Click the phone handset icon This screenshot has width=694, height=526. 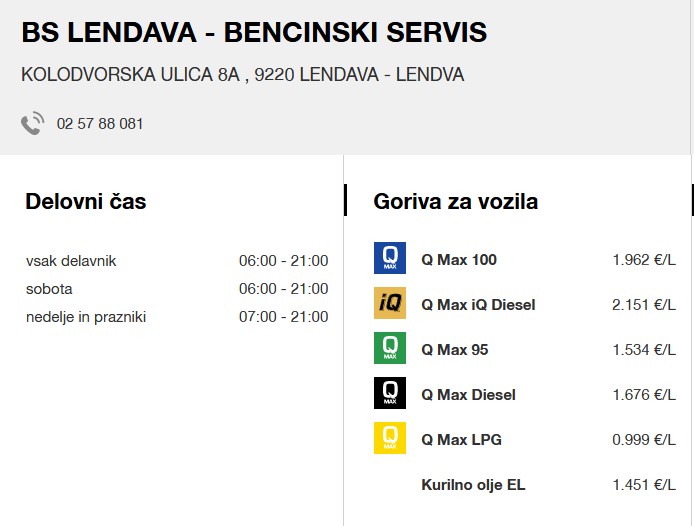click(x=33, y=124)
